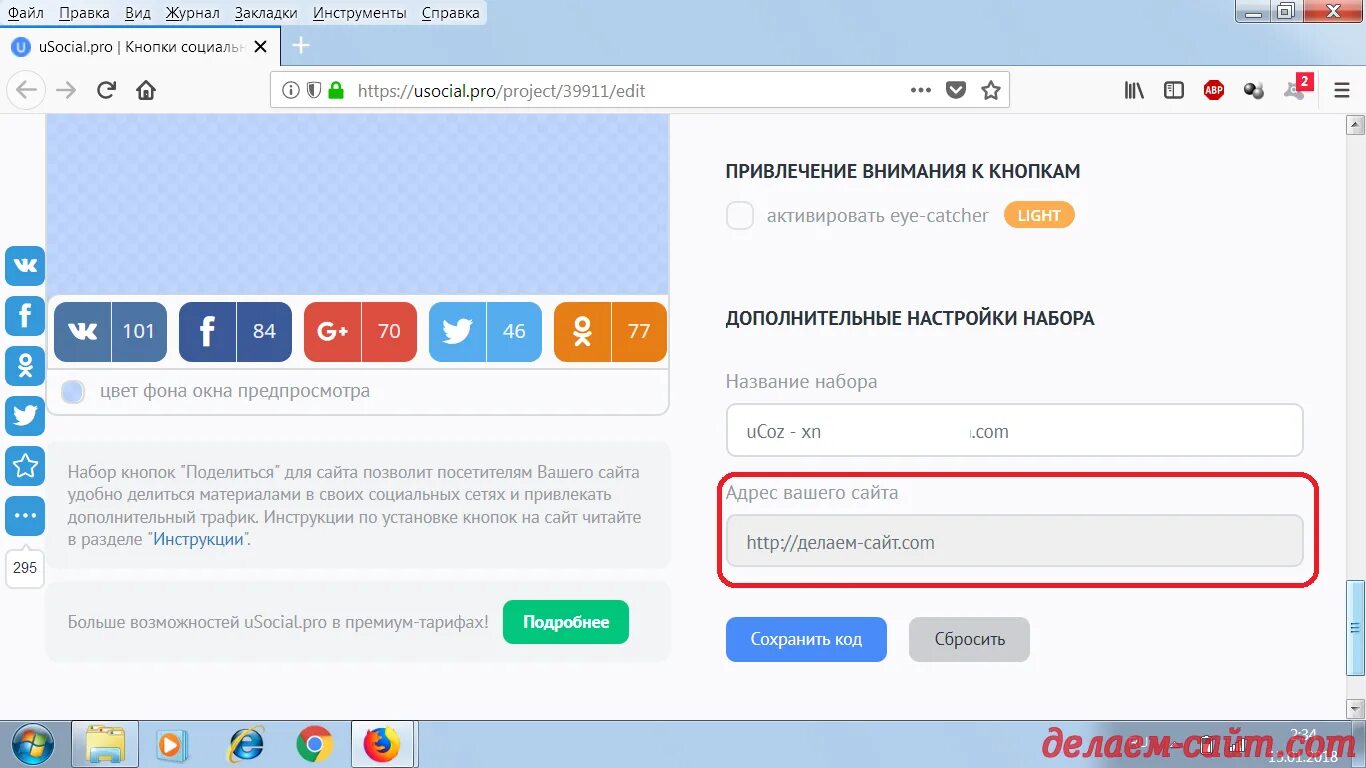Click the green padlock in address bar
The width and height of the screenshot is (1366, 768).
(x=336, y=90)
